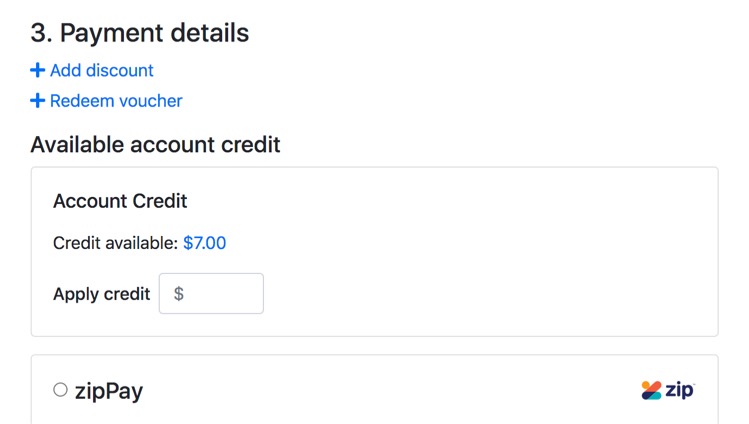Click the $7.00 available credit amount
Viewport: 749px width, 424px height.
tap(204, 243)
